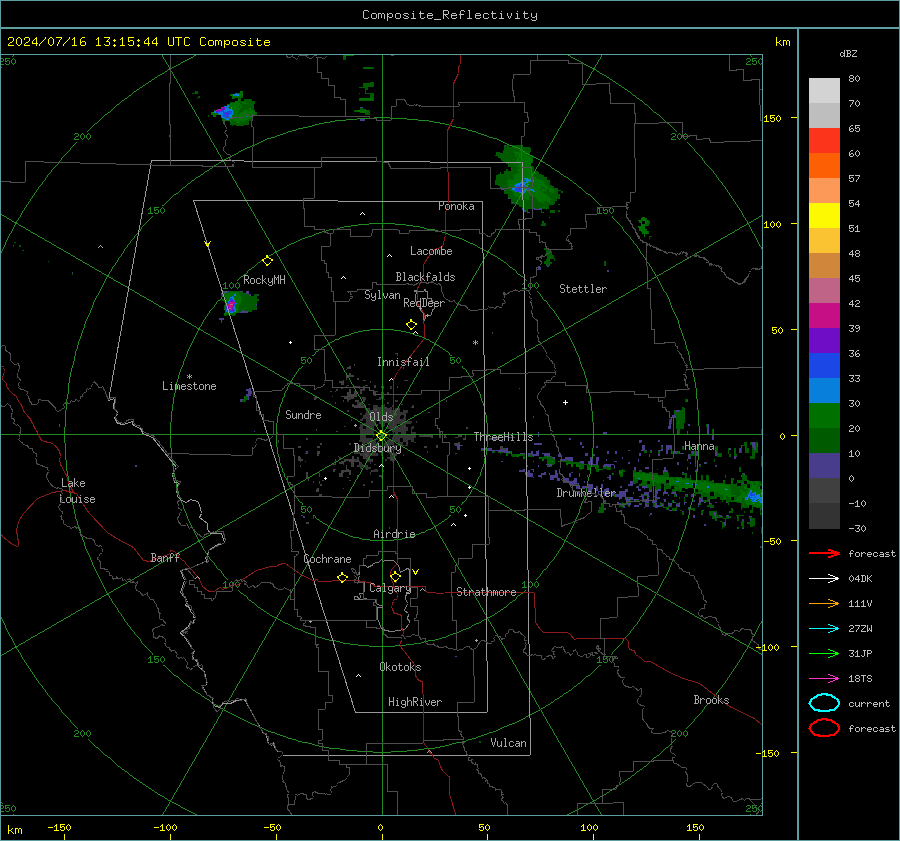
Task: Click the Limestone label
Action: coord(189,386)
